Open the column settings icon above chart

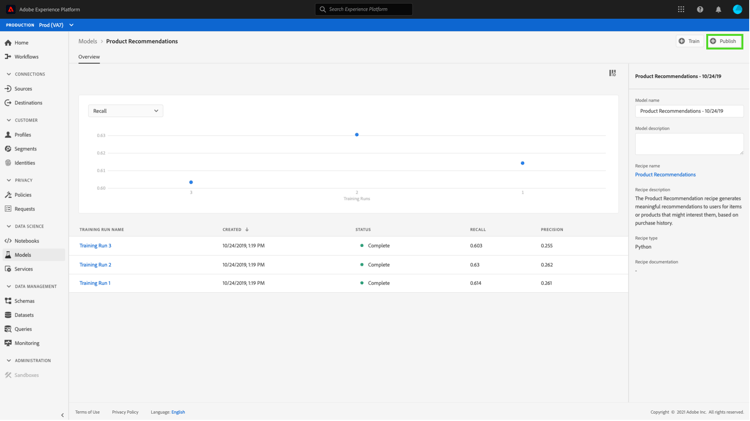click(x=612, y=73)
